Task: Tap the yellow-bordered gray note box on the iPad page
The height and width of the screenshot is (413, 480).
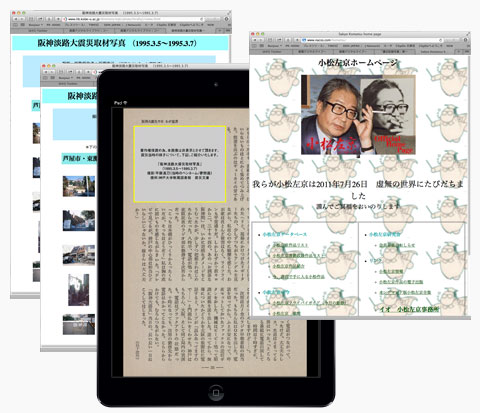Action: [x=180, y=164]
